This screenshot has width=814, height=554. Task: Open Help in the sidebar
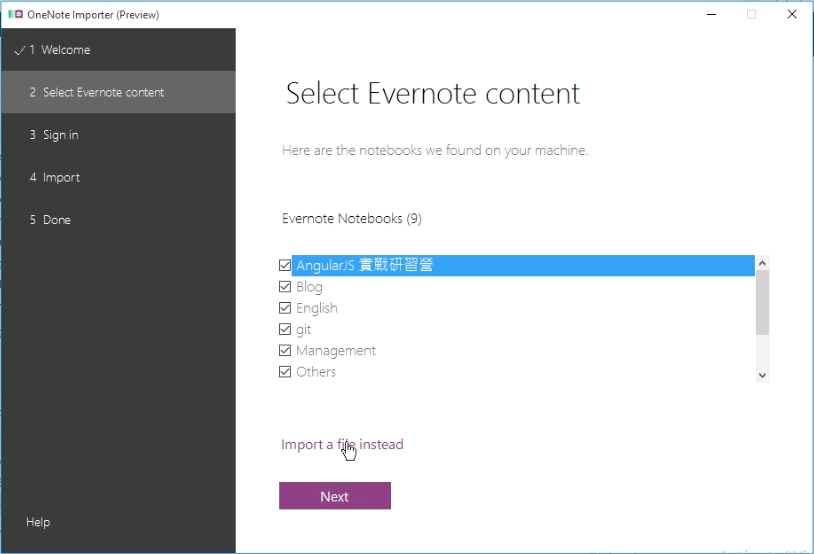point(38,522)
